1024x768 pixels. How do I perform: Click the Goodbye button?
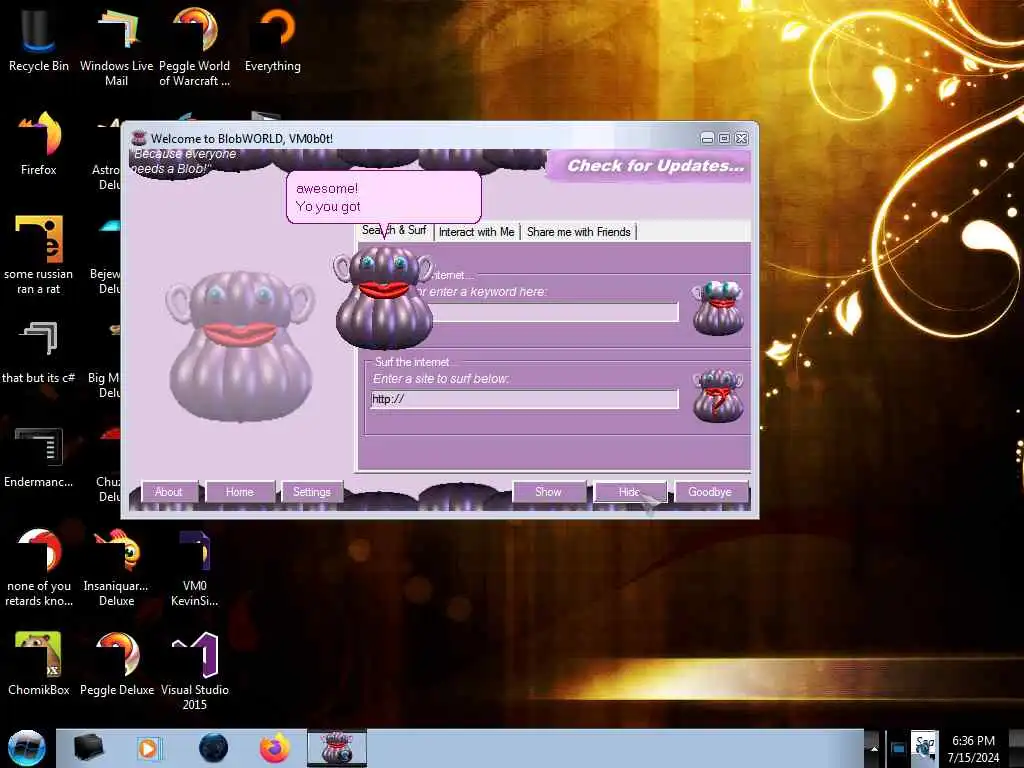(x=710, y=492)
